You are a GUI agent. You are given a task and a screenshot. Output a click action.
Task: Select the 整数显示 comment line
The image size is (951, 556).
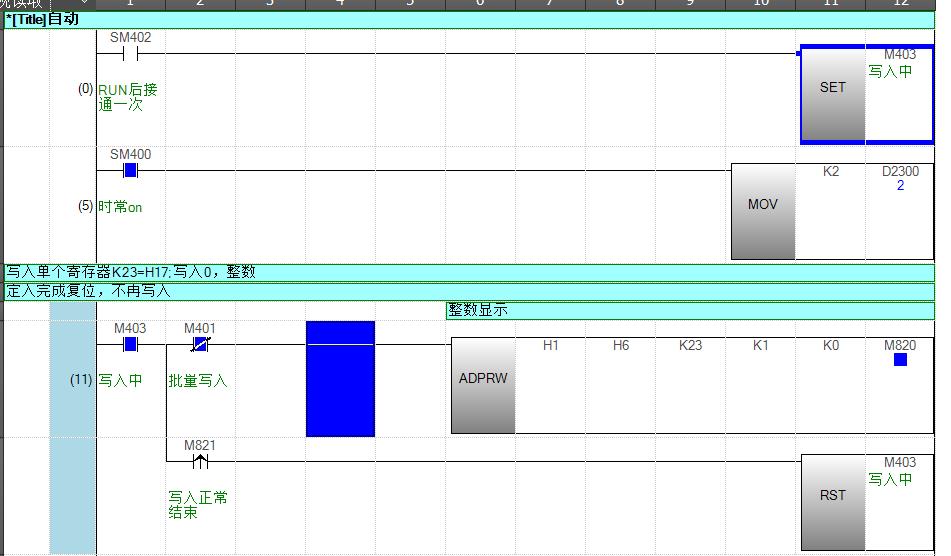point(690,311)
